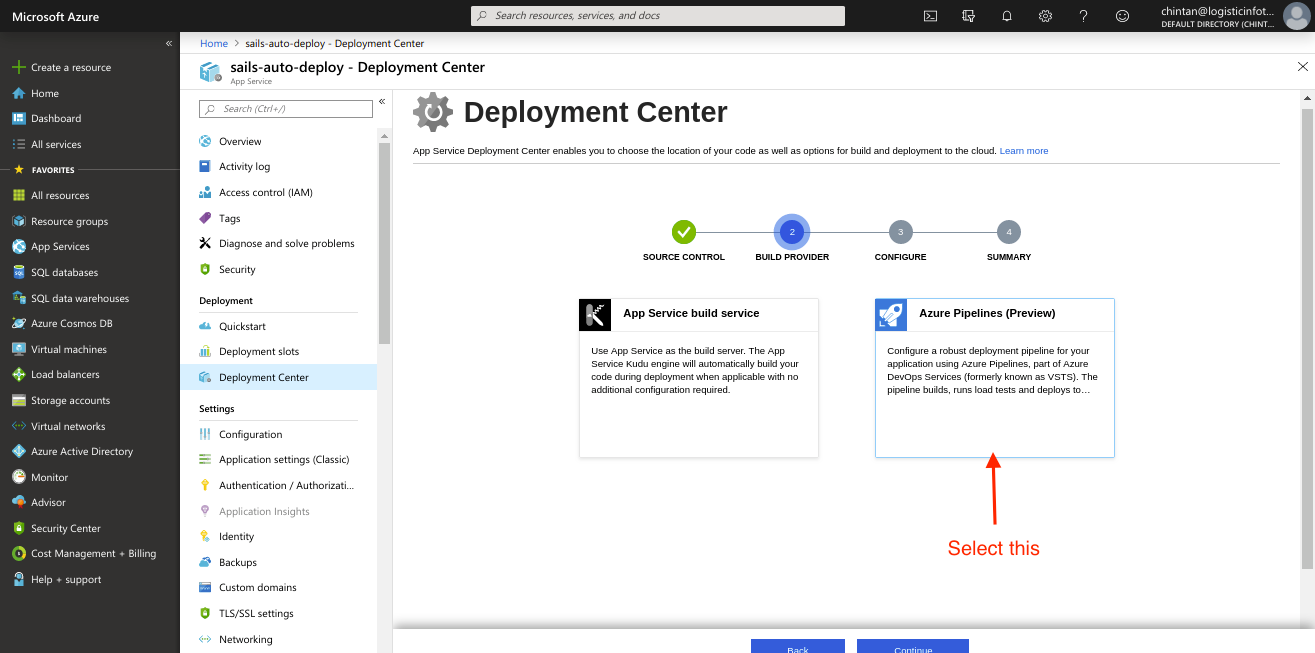Click the Advisor icon in sidebar

18,502
